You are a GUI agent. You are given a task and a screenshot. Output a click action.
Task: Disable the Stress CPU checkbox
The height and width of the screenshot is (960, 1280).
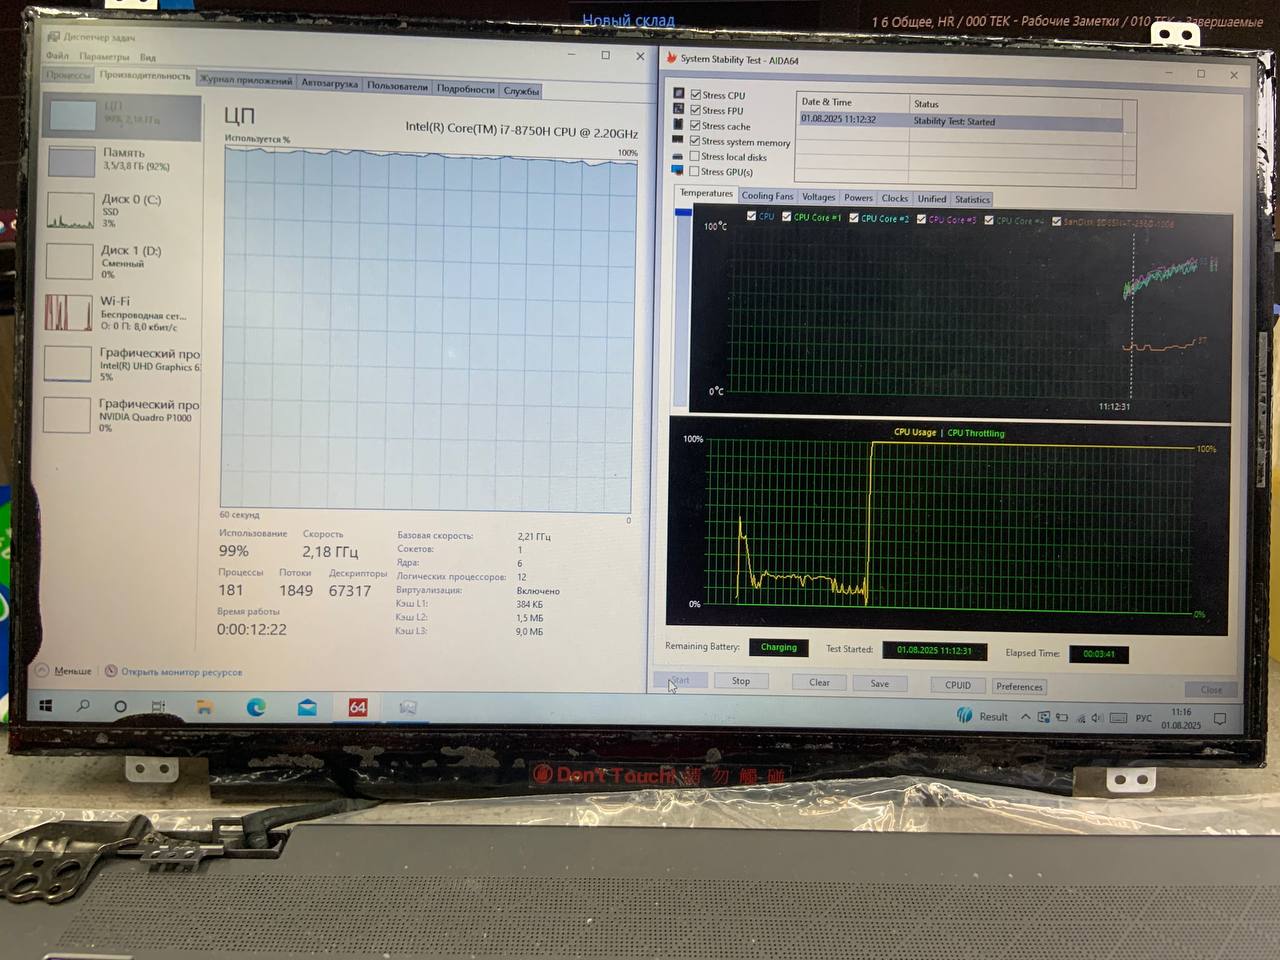(696, 95)
